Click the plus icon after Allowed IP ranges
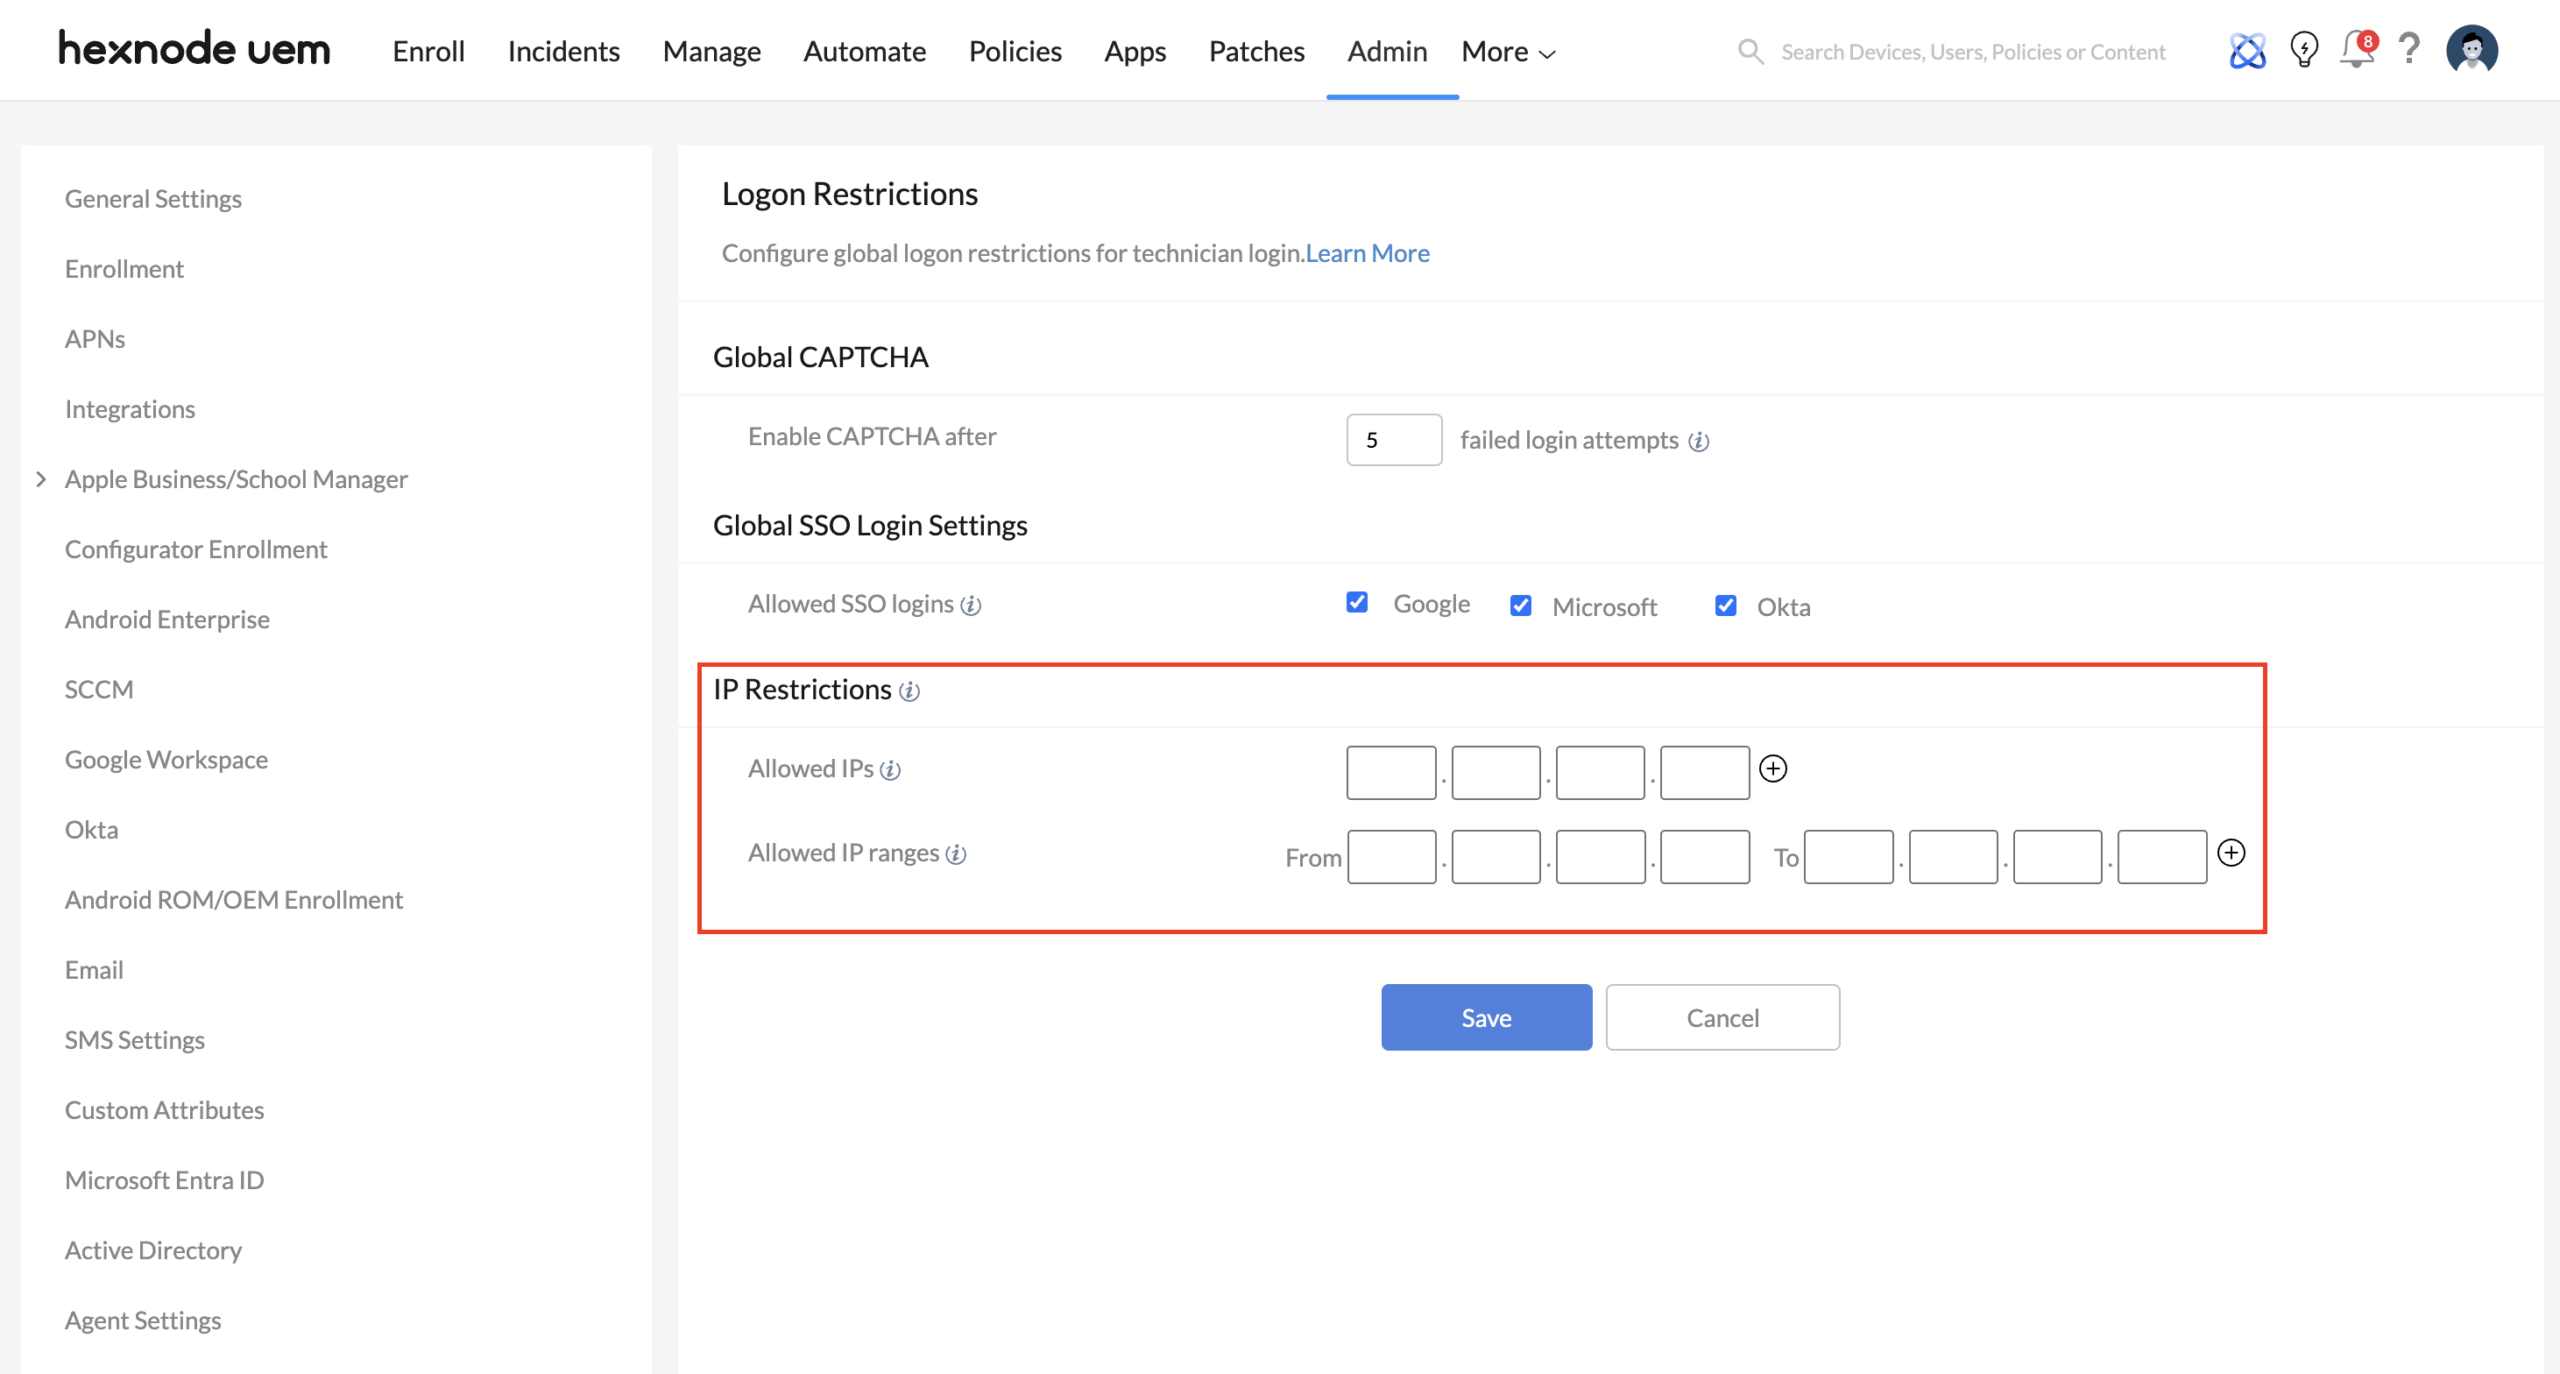 coord(2231,853)
